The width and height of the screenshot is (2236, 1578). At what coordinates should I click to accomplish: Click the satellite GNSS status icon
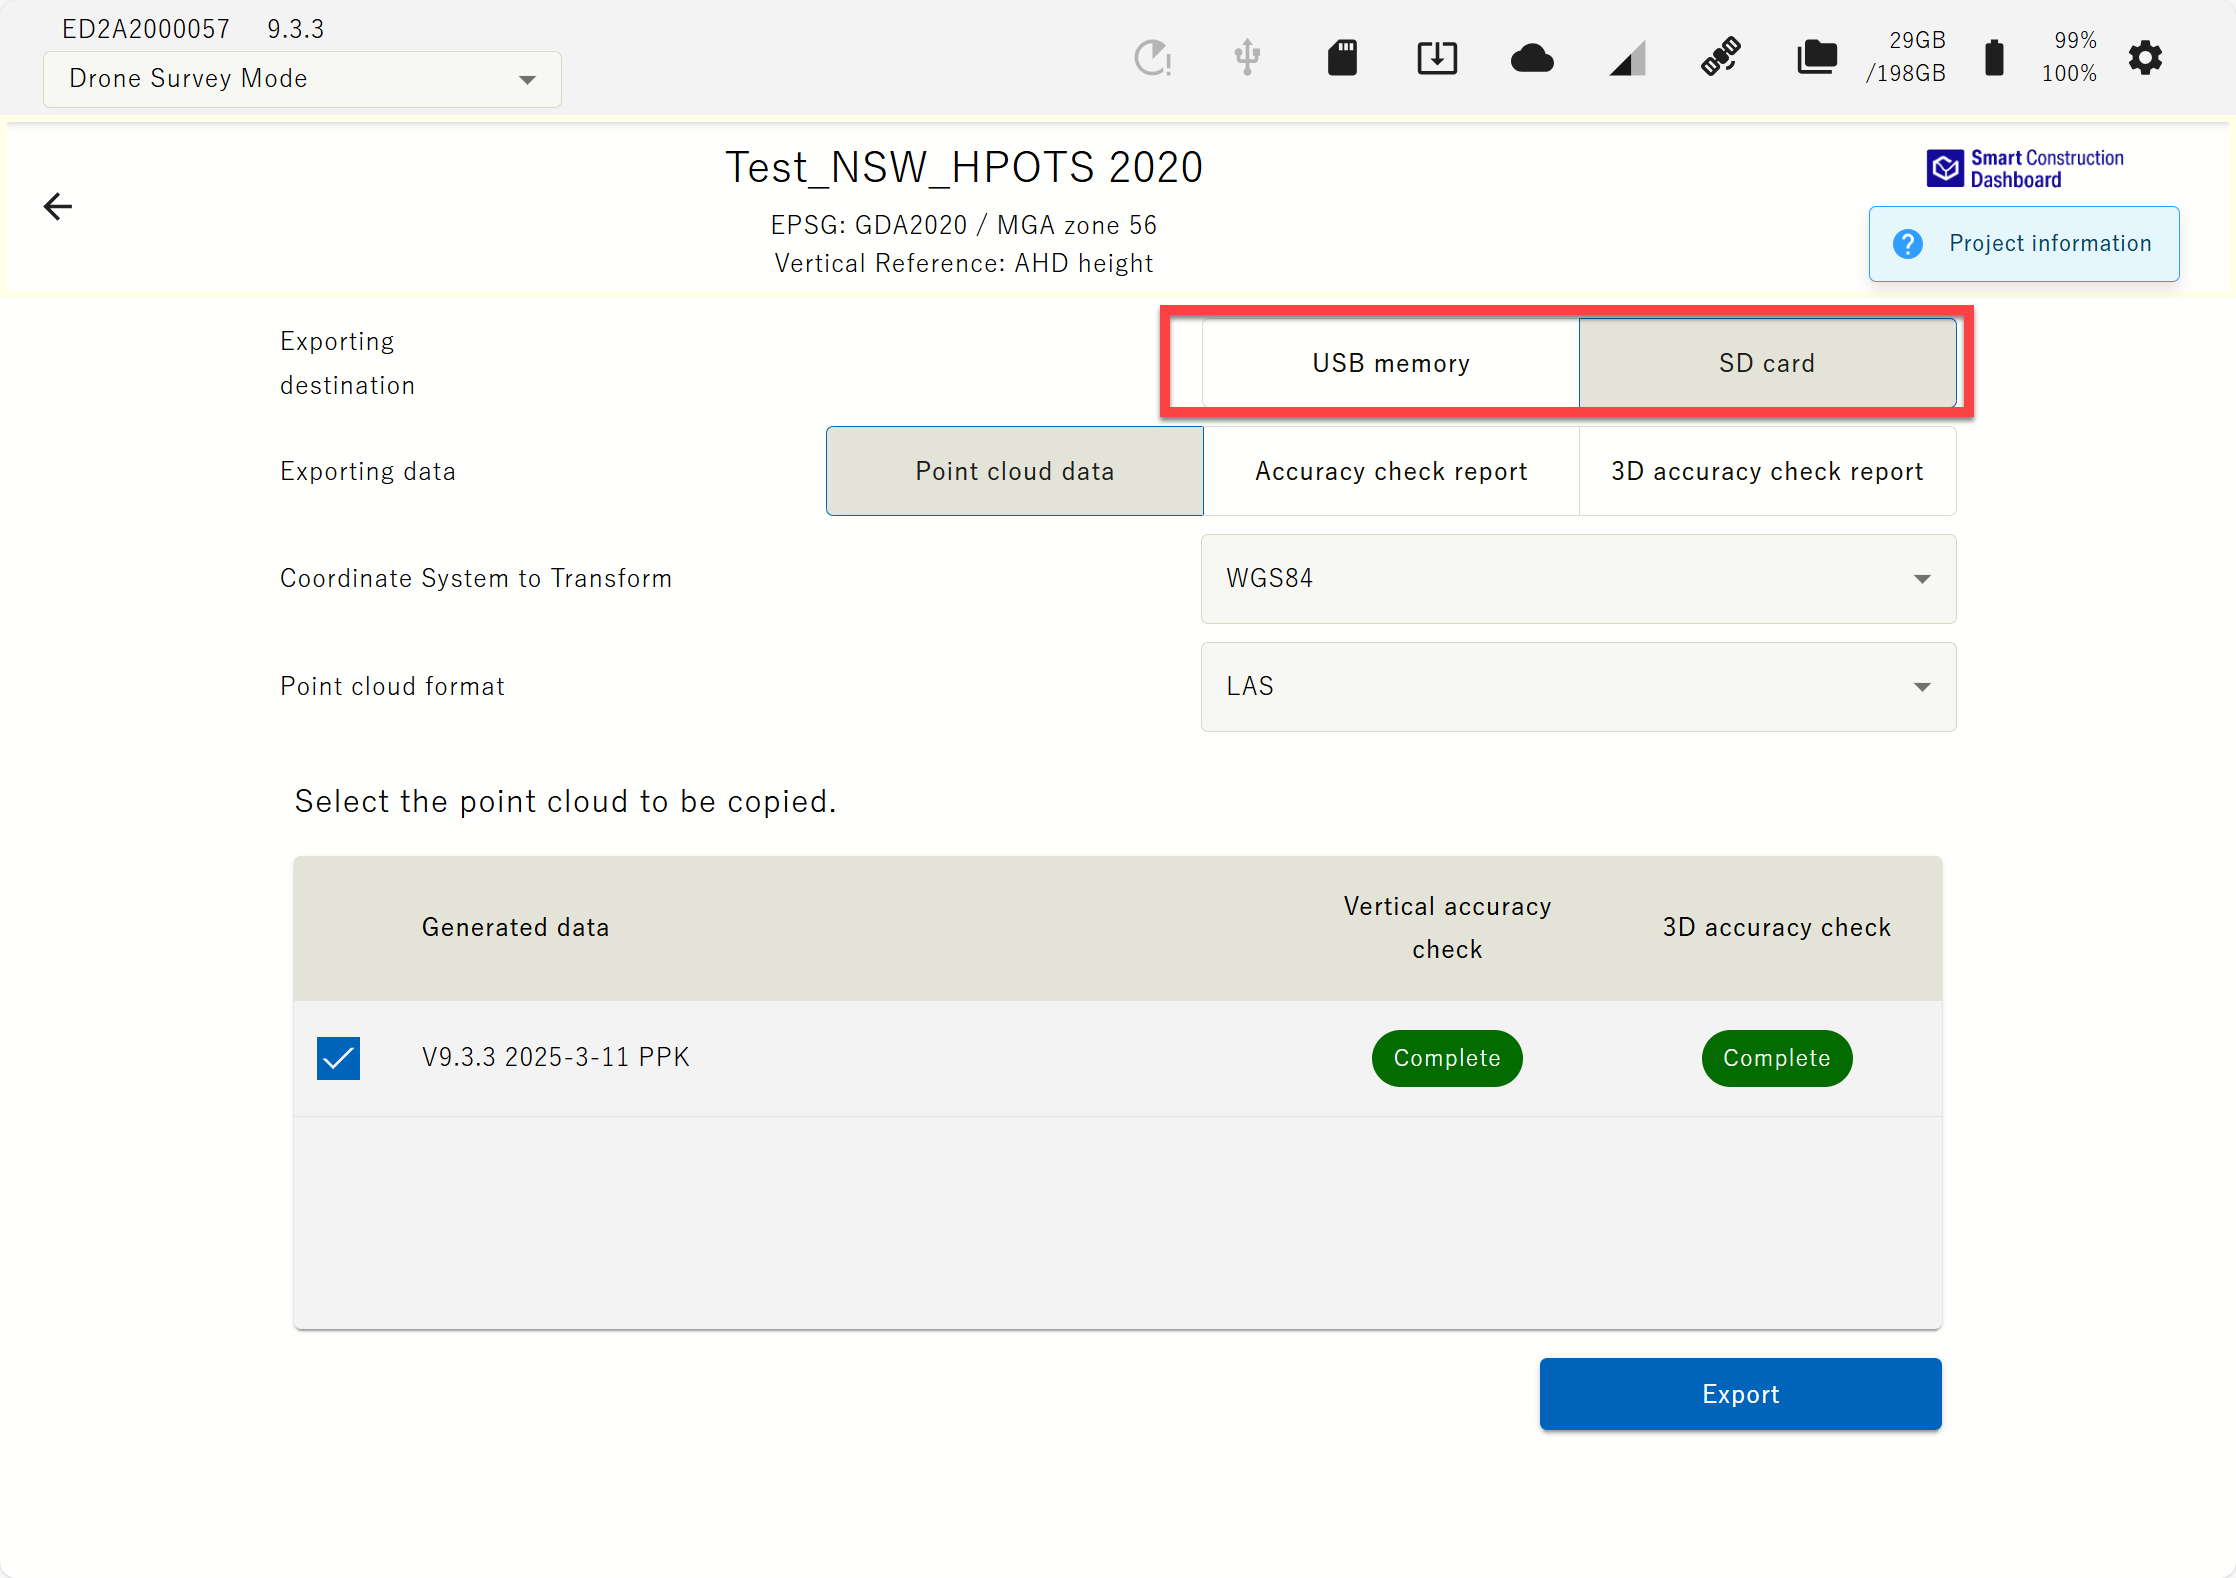click(x=1721, y=57)
